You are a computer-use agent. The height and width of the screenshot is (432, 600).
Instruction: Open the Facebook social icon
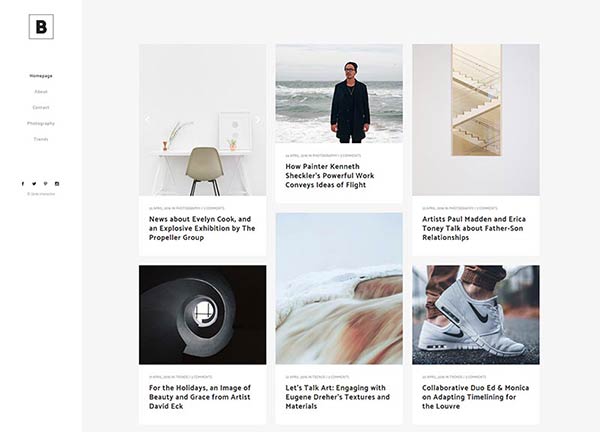click(23, 184)
